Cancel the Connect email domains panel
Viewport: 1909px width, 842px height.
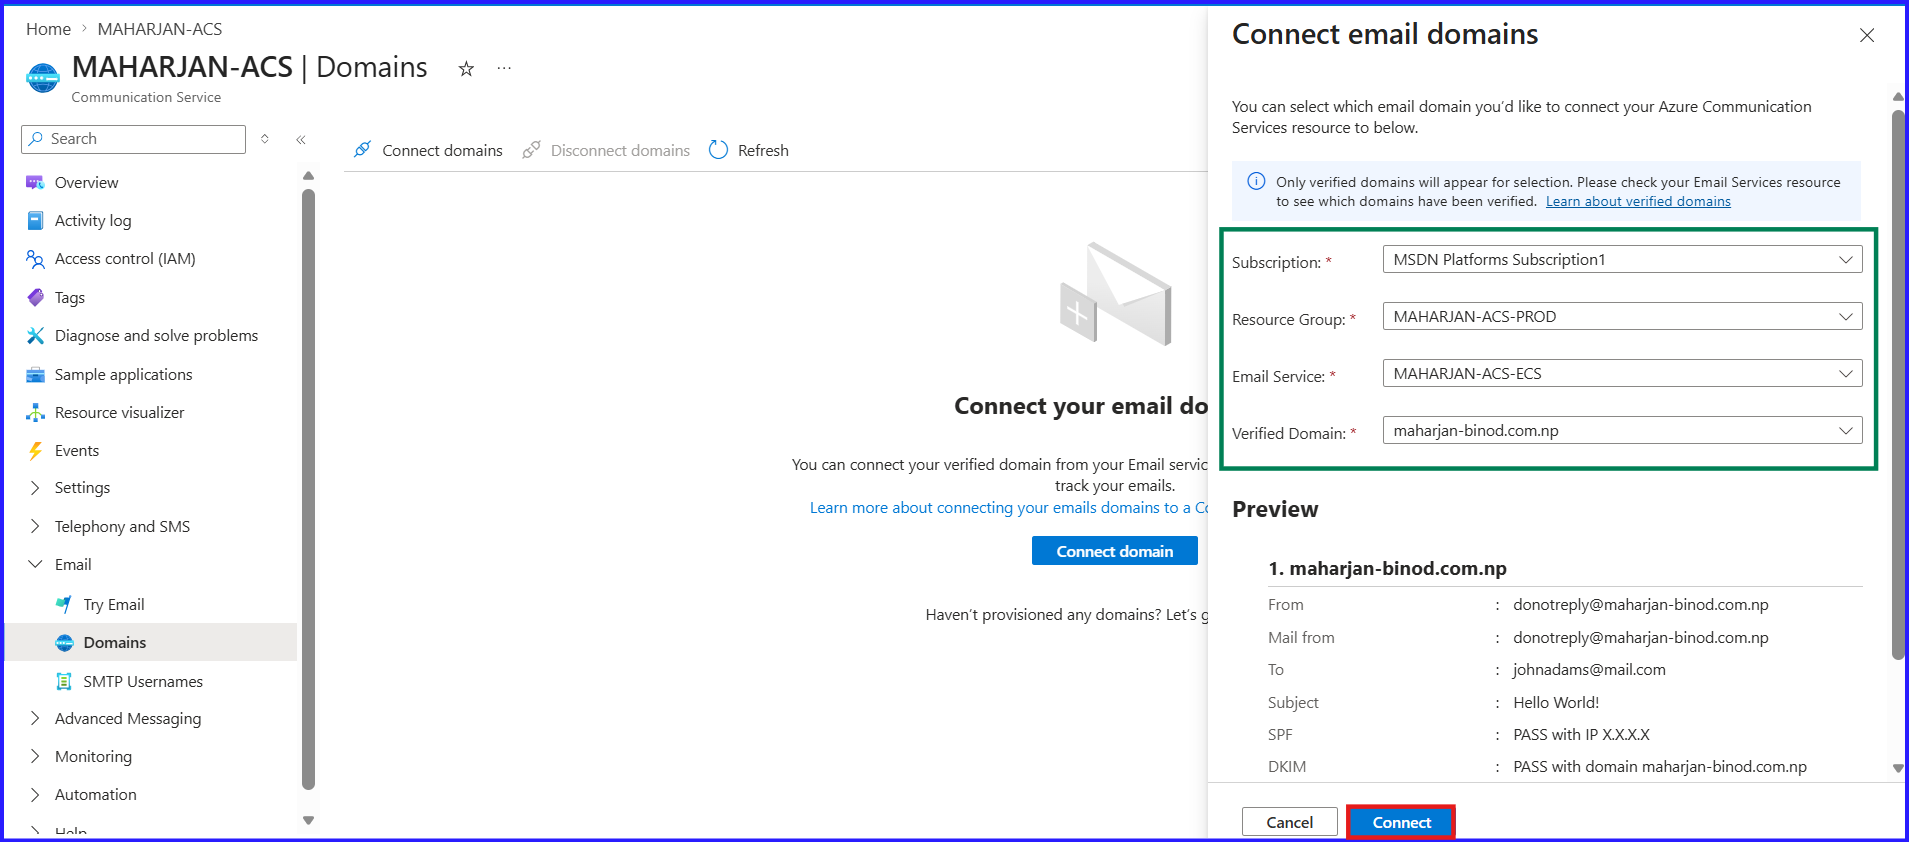(1289, 823)
